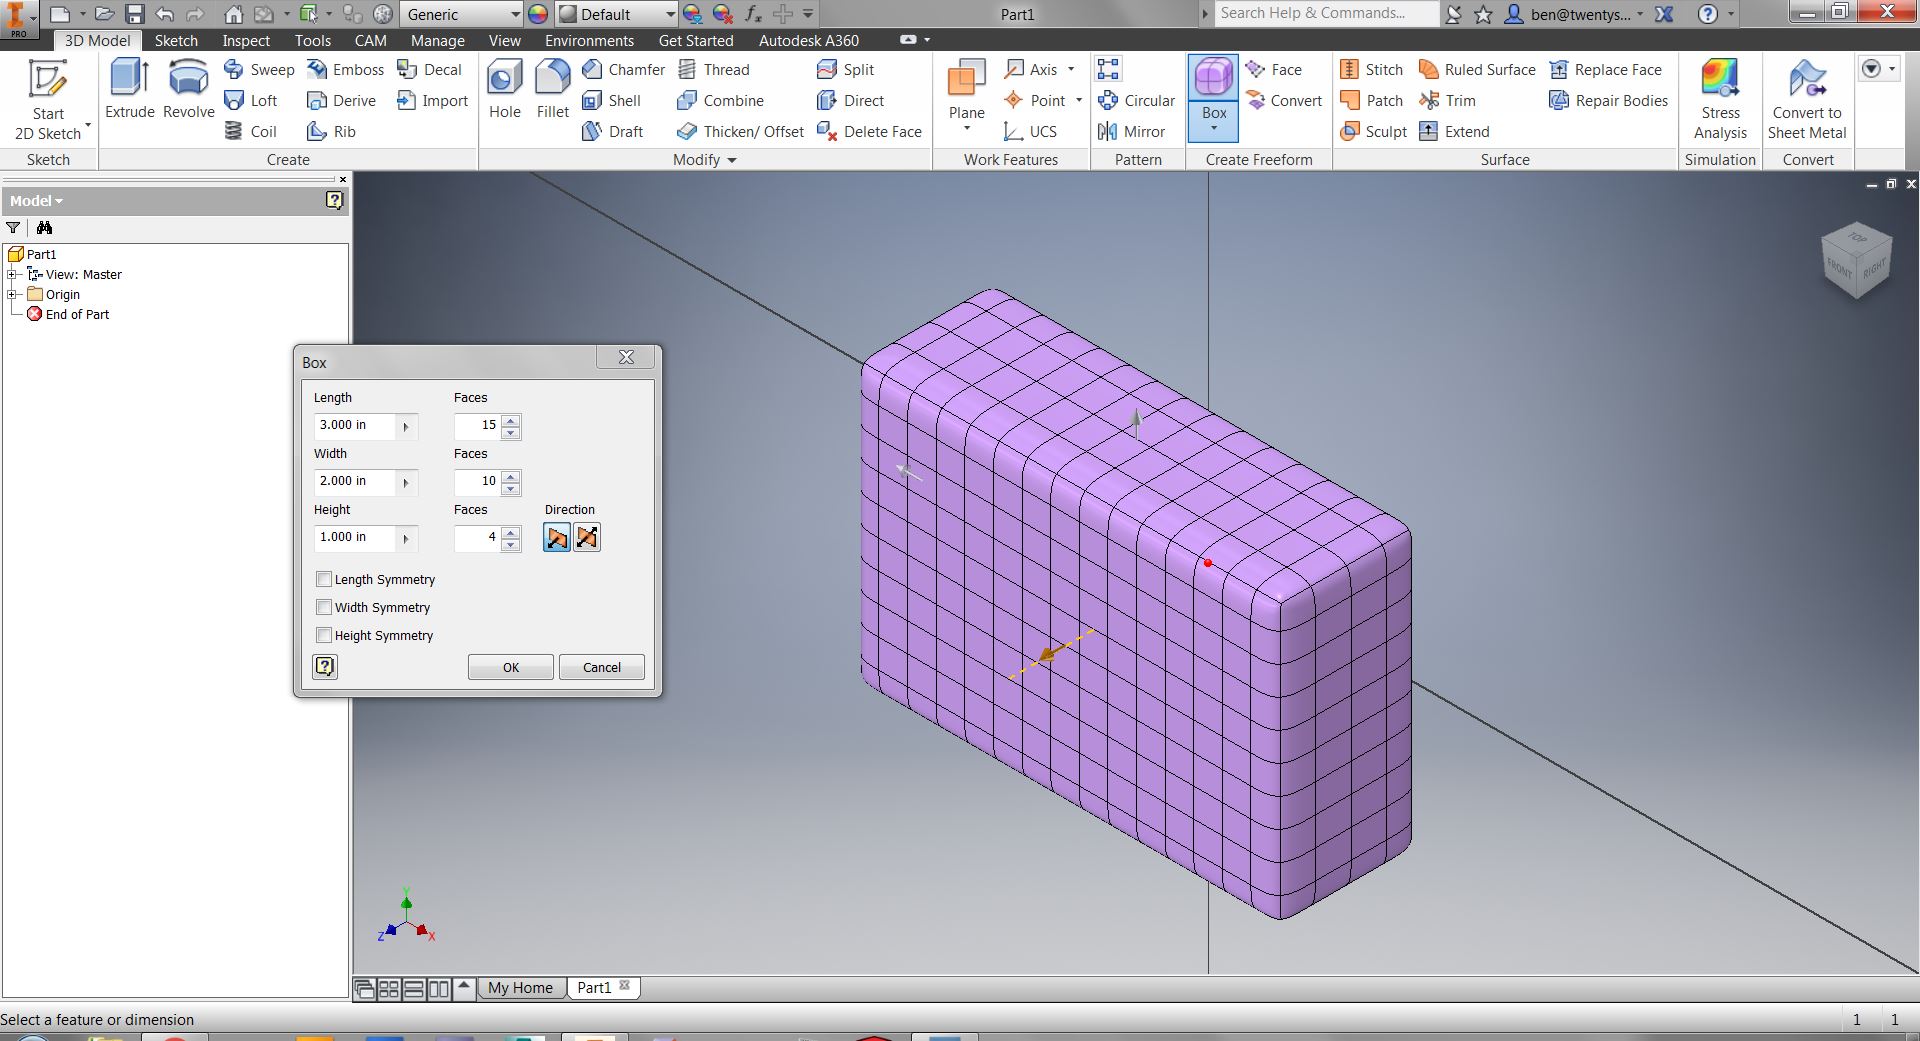Open Stress Analysis simulation
1920x1041 pixels.
pos(1720,100)
